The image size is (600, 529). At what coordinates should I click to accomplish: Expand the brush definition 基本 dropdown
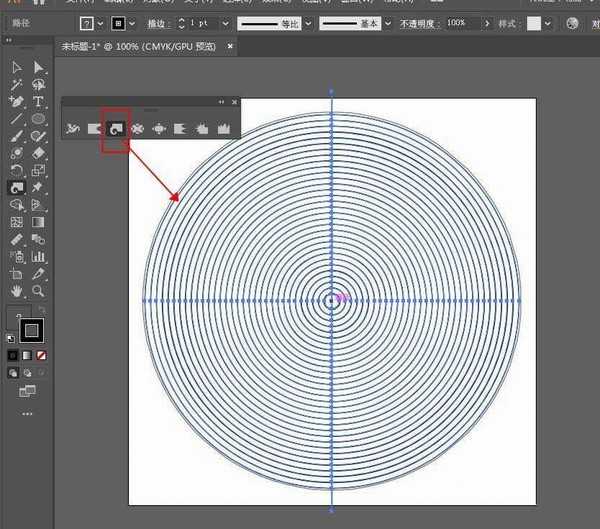point(388,22)
